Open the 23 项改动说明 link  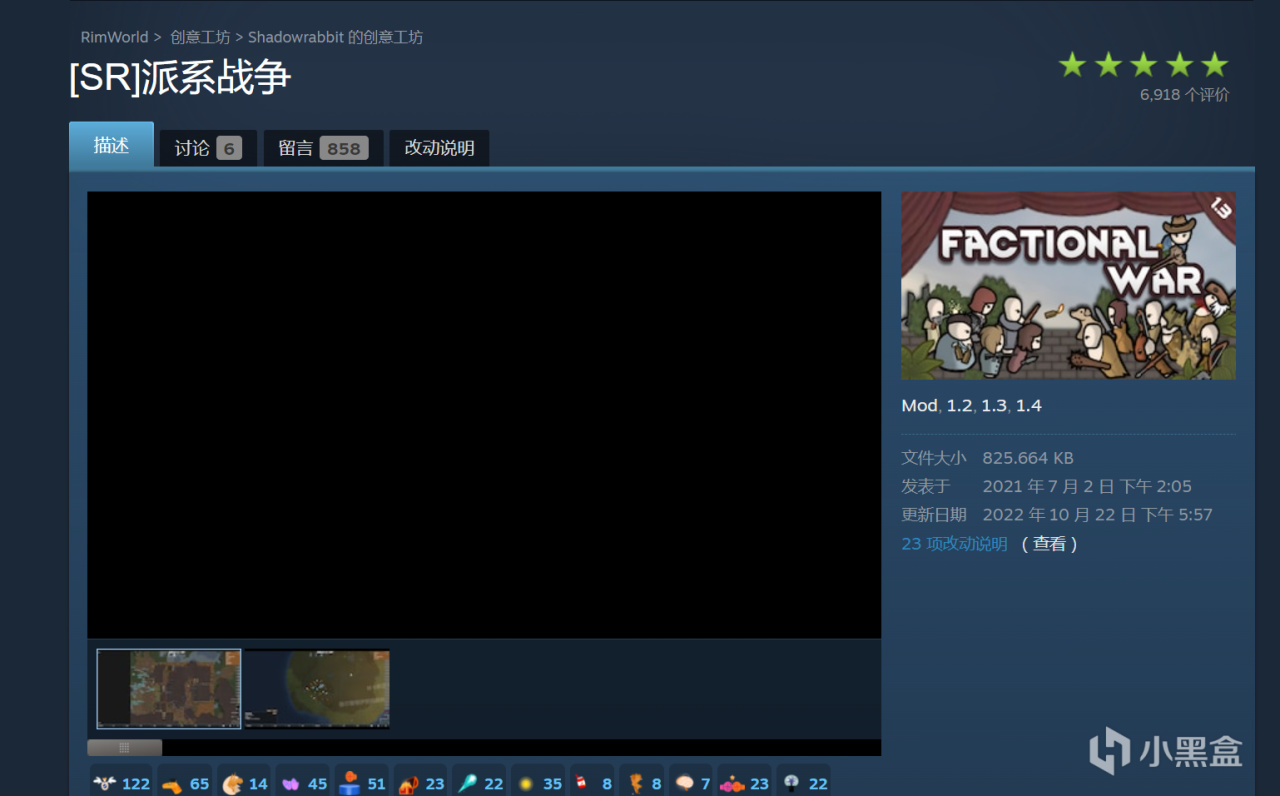pyautogui.click(x=954, y=544)
